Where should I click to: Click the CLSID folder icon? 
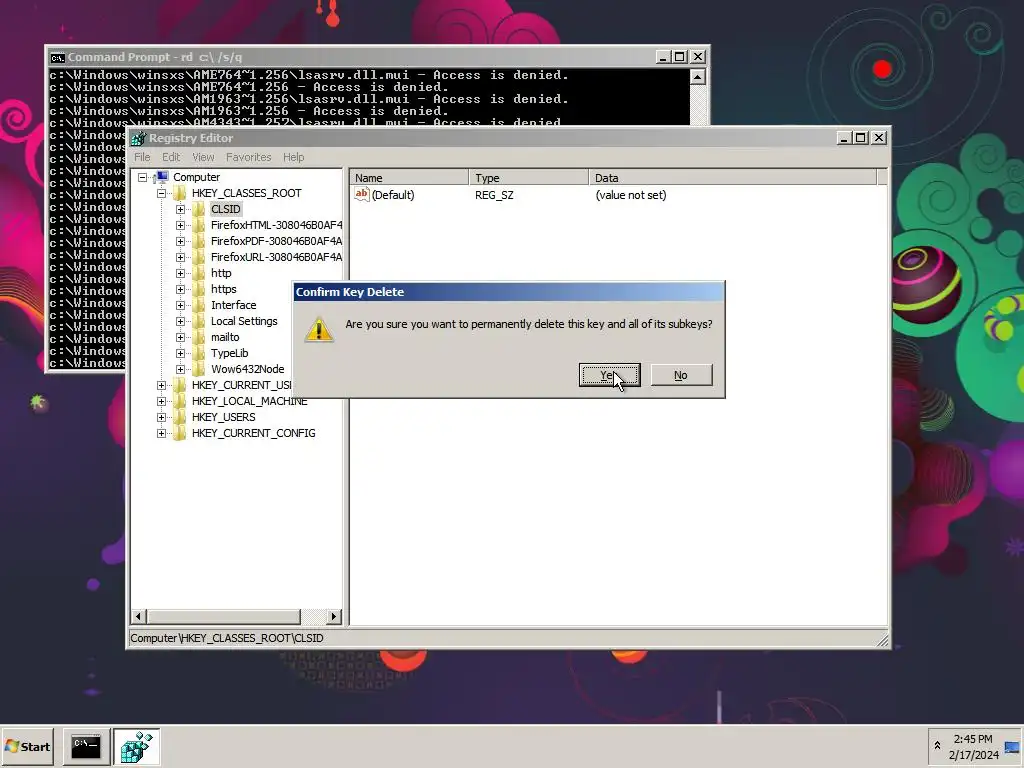tap(199, 209)
